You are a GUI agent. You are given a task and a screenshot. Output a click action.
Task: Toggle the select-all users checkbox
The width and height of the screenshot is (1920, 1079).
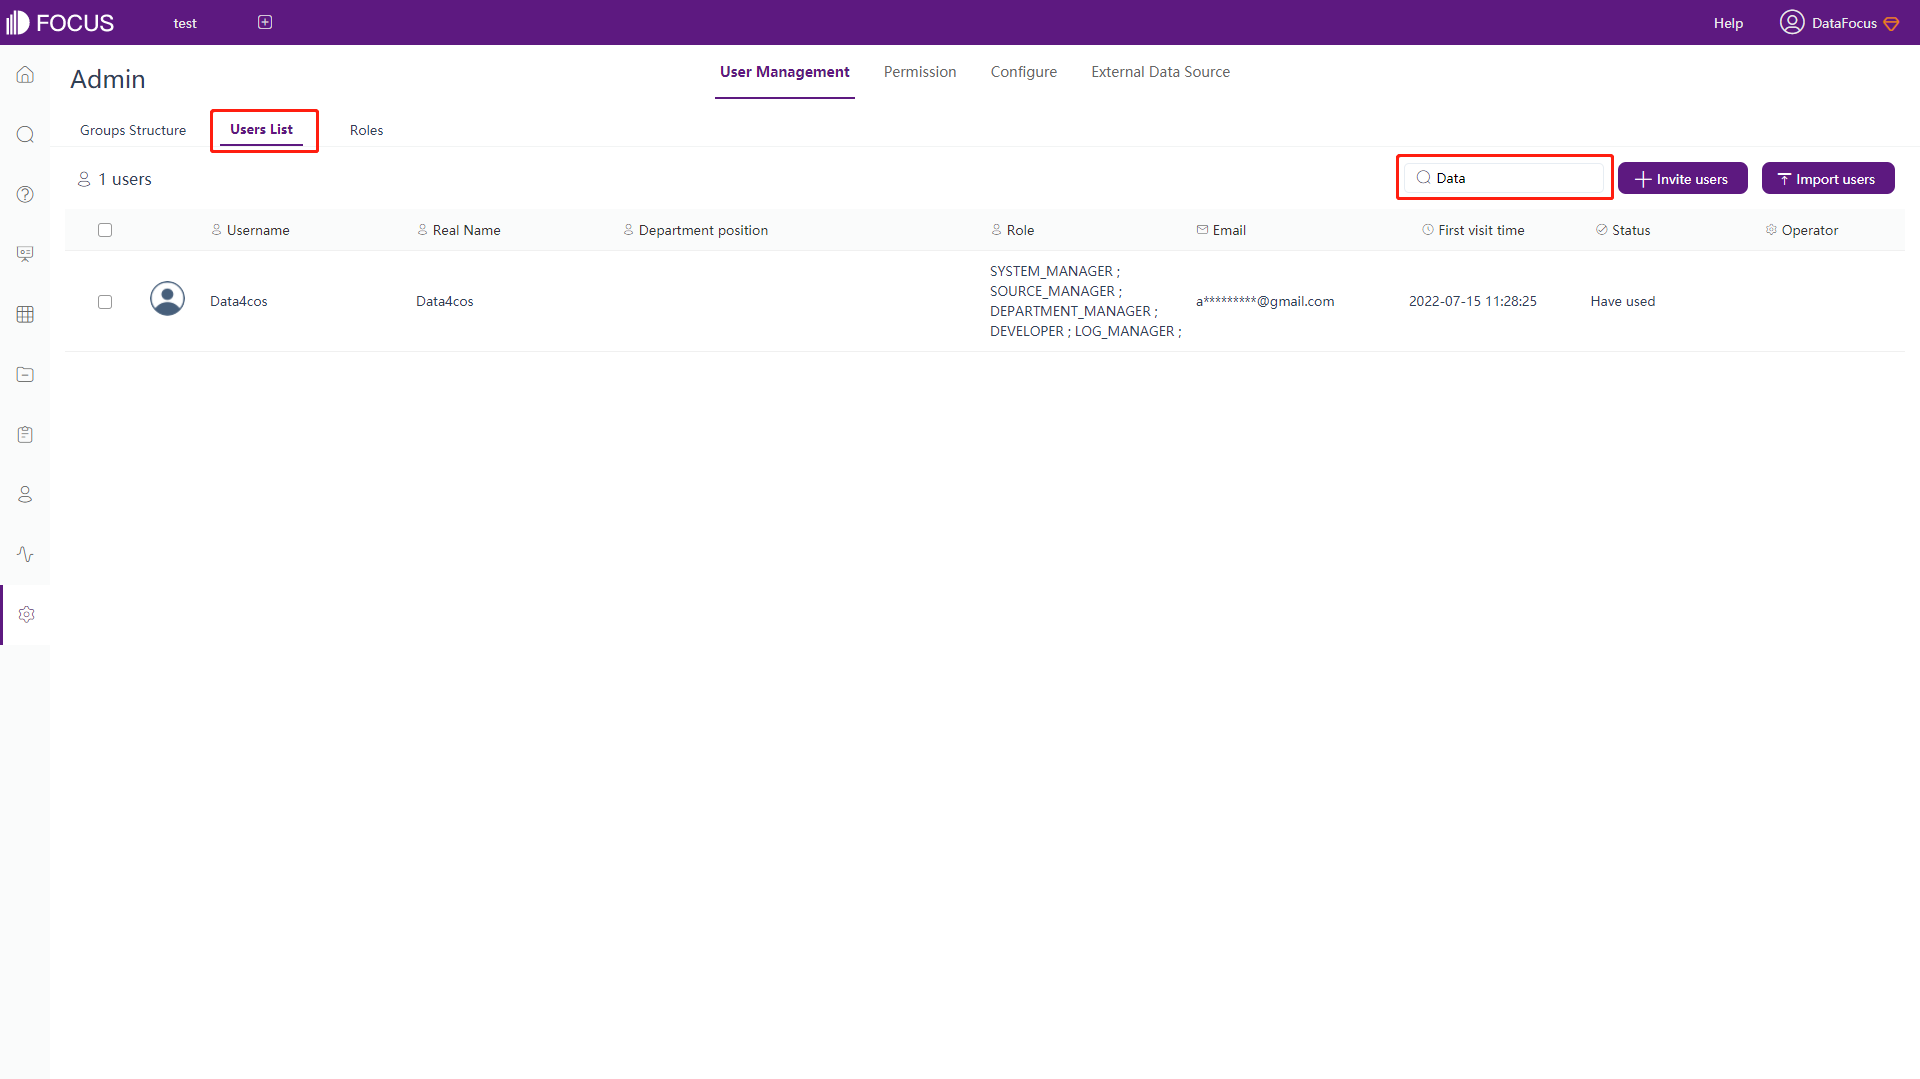point(105,230)
